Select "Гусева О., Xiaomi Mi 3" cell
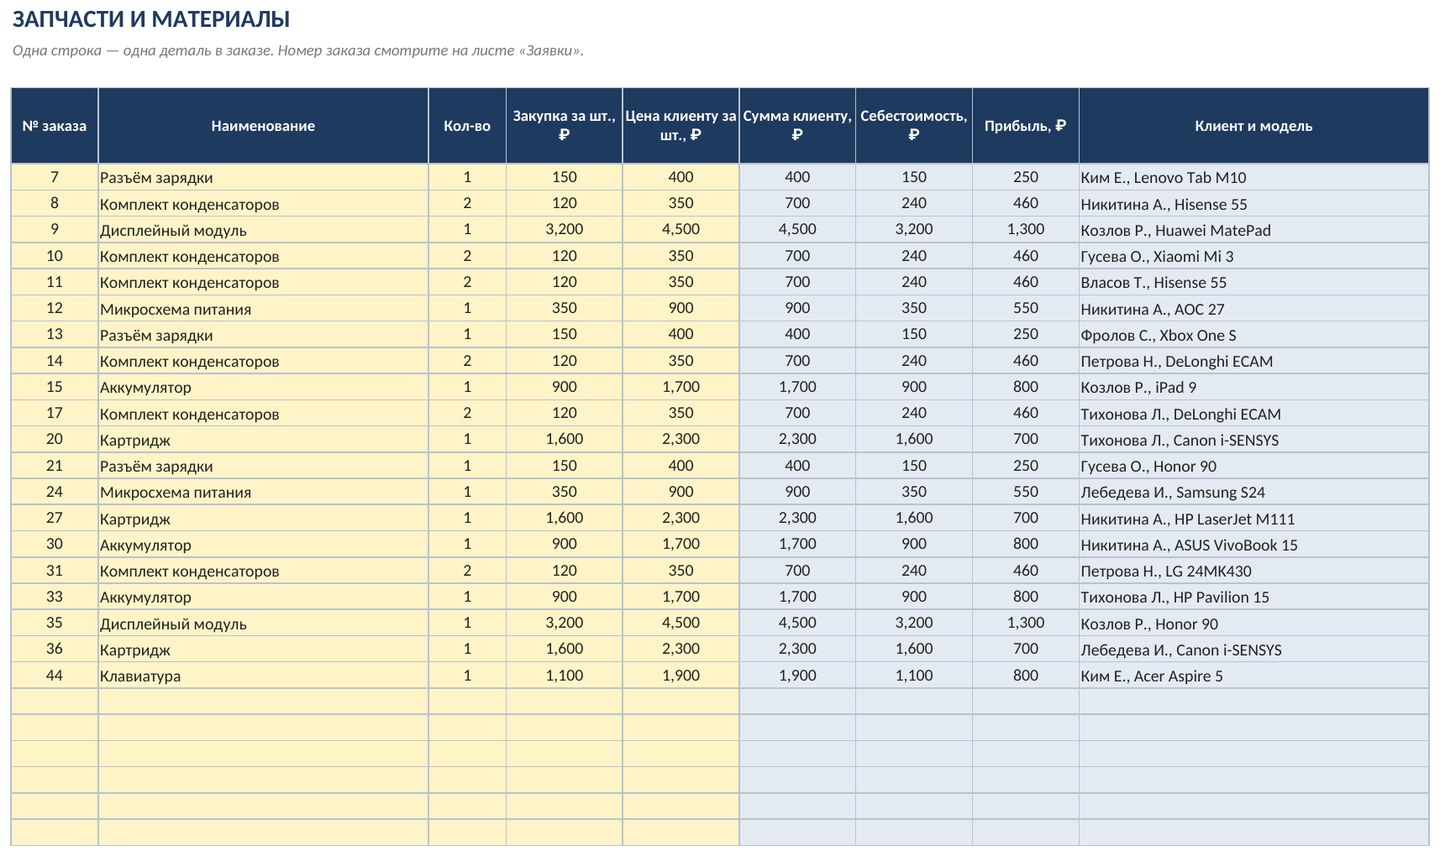This screenshot has width=1440, height=856. [x=1254, y=256]
